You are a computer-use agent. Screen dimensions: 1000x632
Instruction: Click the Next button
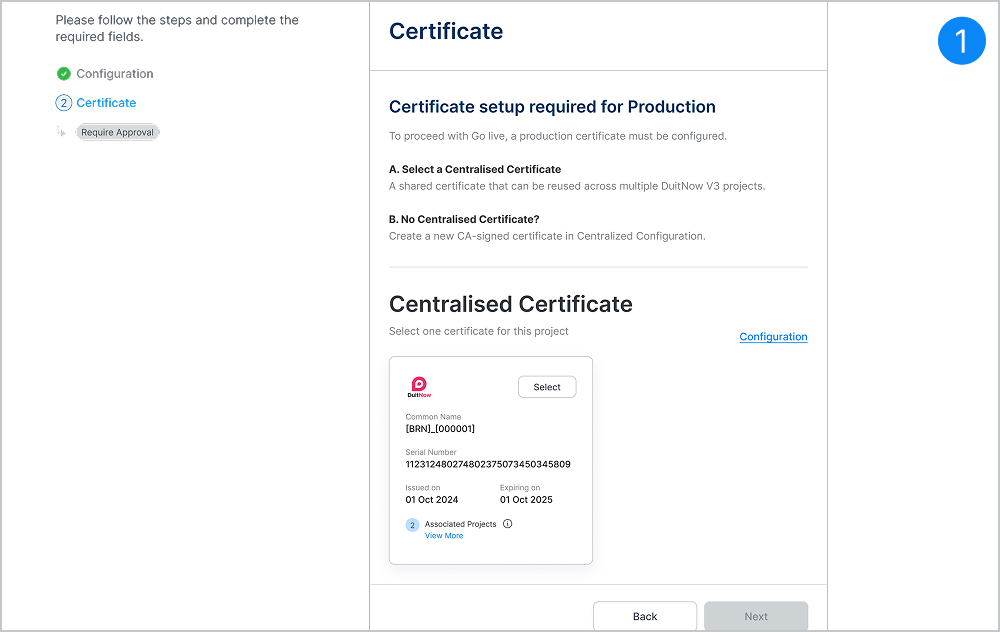756,616
